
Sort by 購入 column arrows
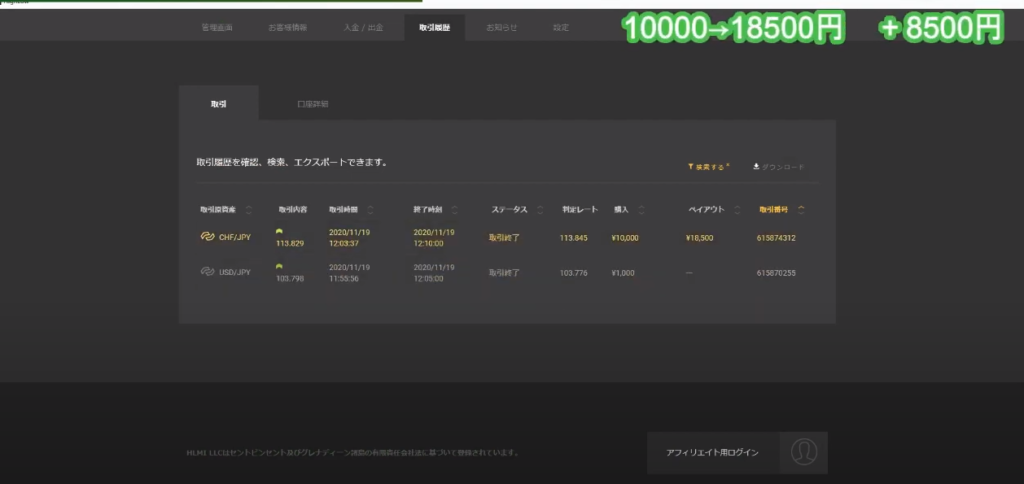pos(641,210)
